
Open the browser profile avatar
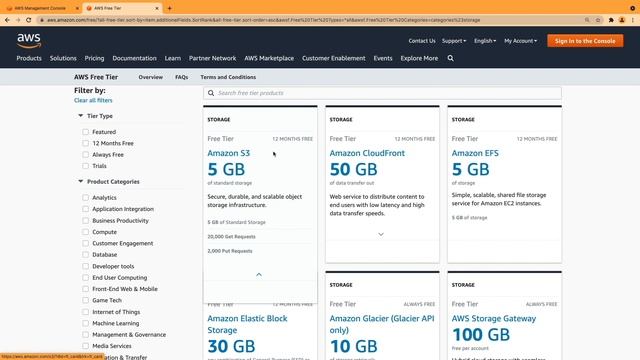tap(622, 20)
